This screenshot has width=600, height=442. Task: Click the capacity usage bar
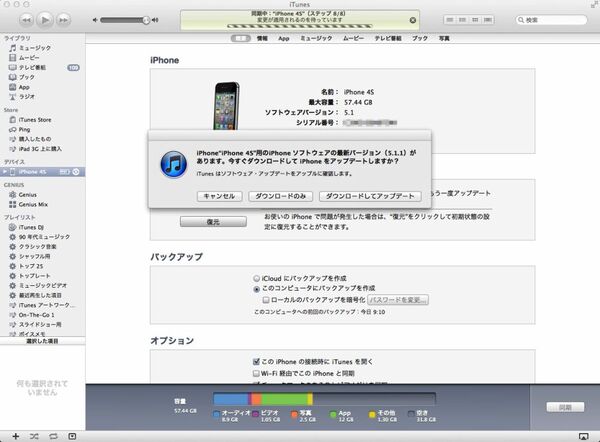tap(324, 399)
